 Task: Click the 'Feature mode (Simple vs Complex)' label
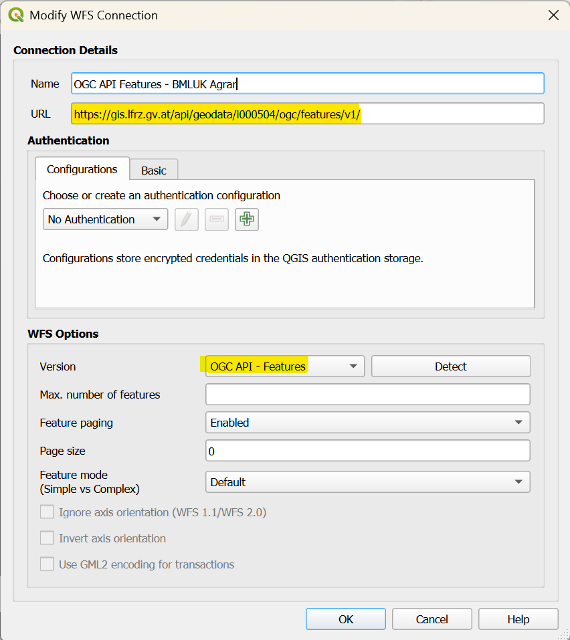tap(89, 482)
